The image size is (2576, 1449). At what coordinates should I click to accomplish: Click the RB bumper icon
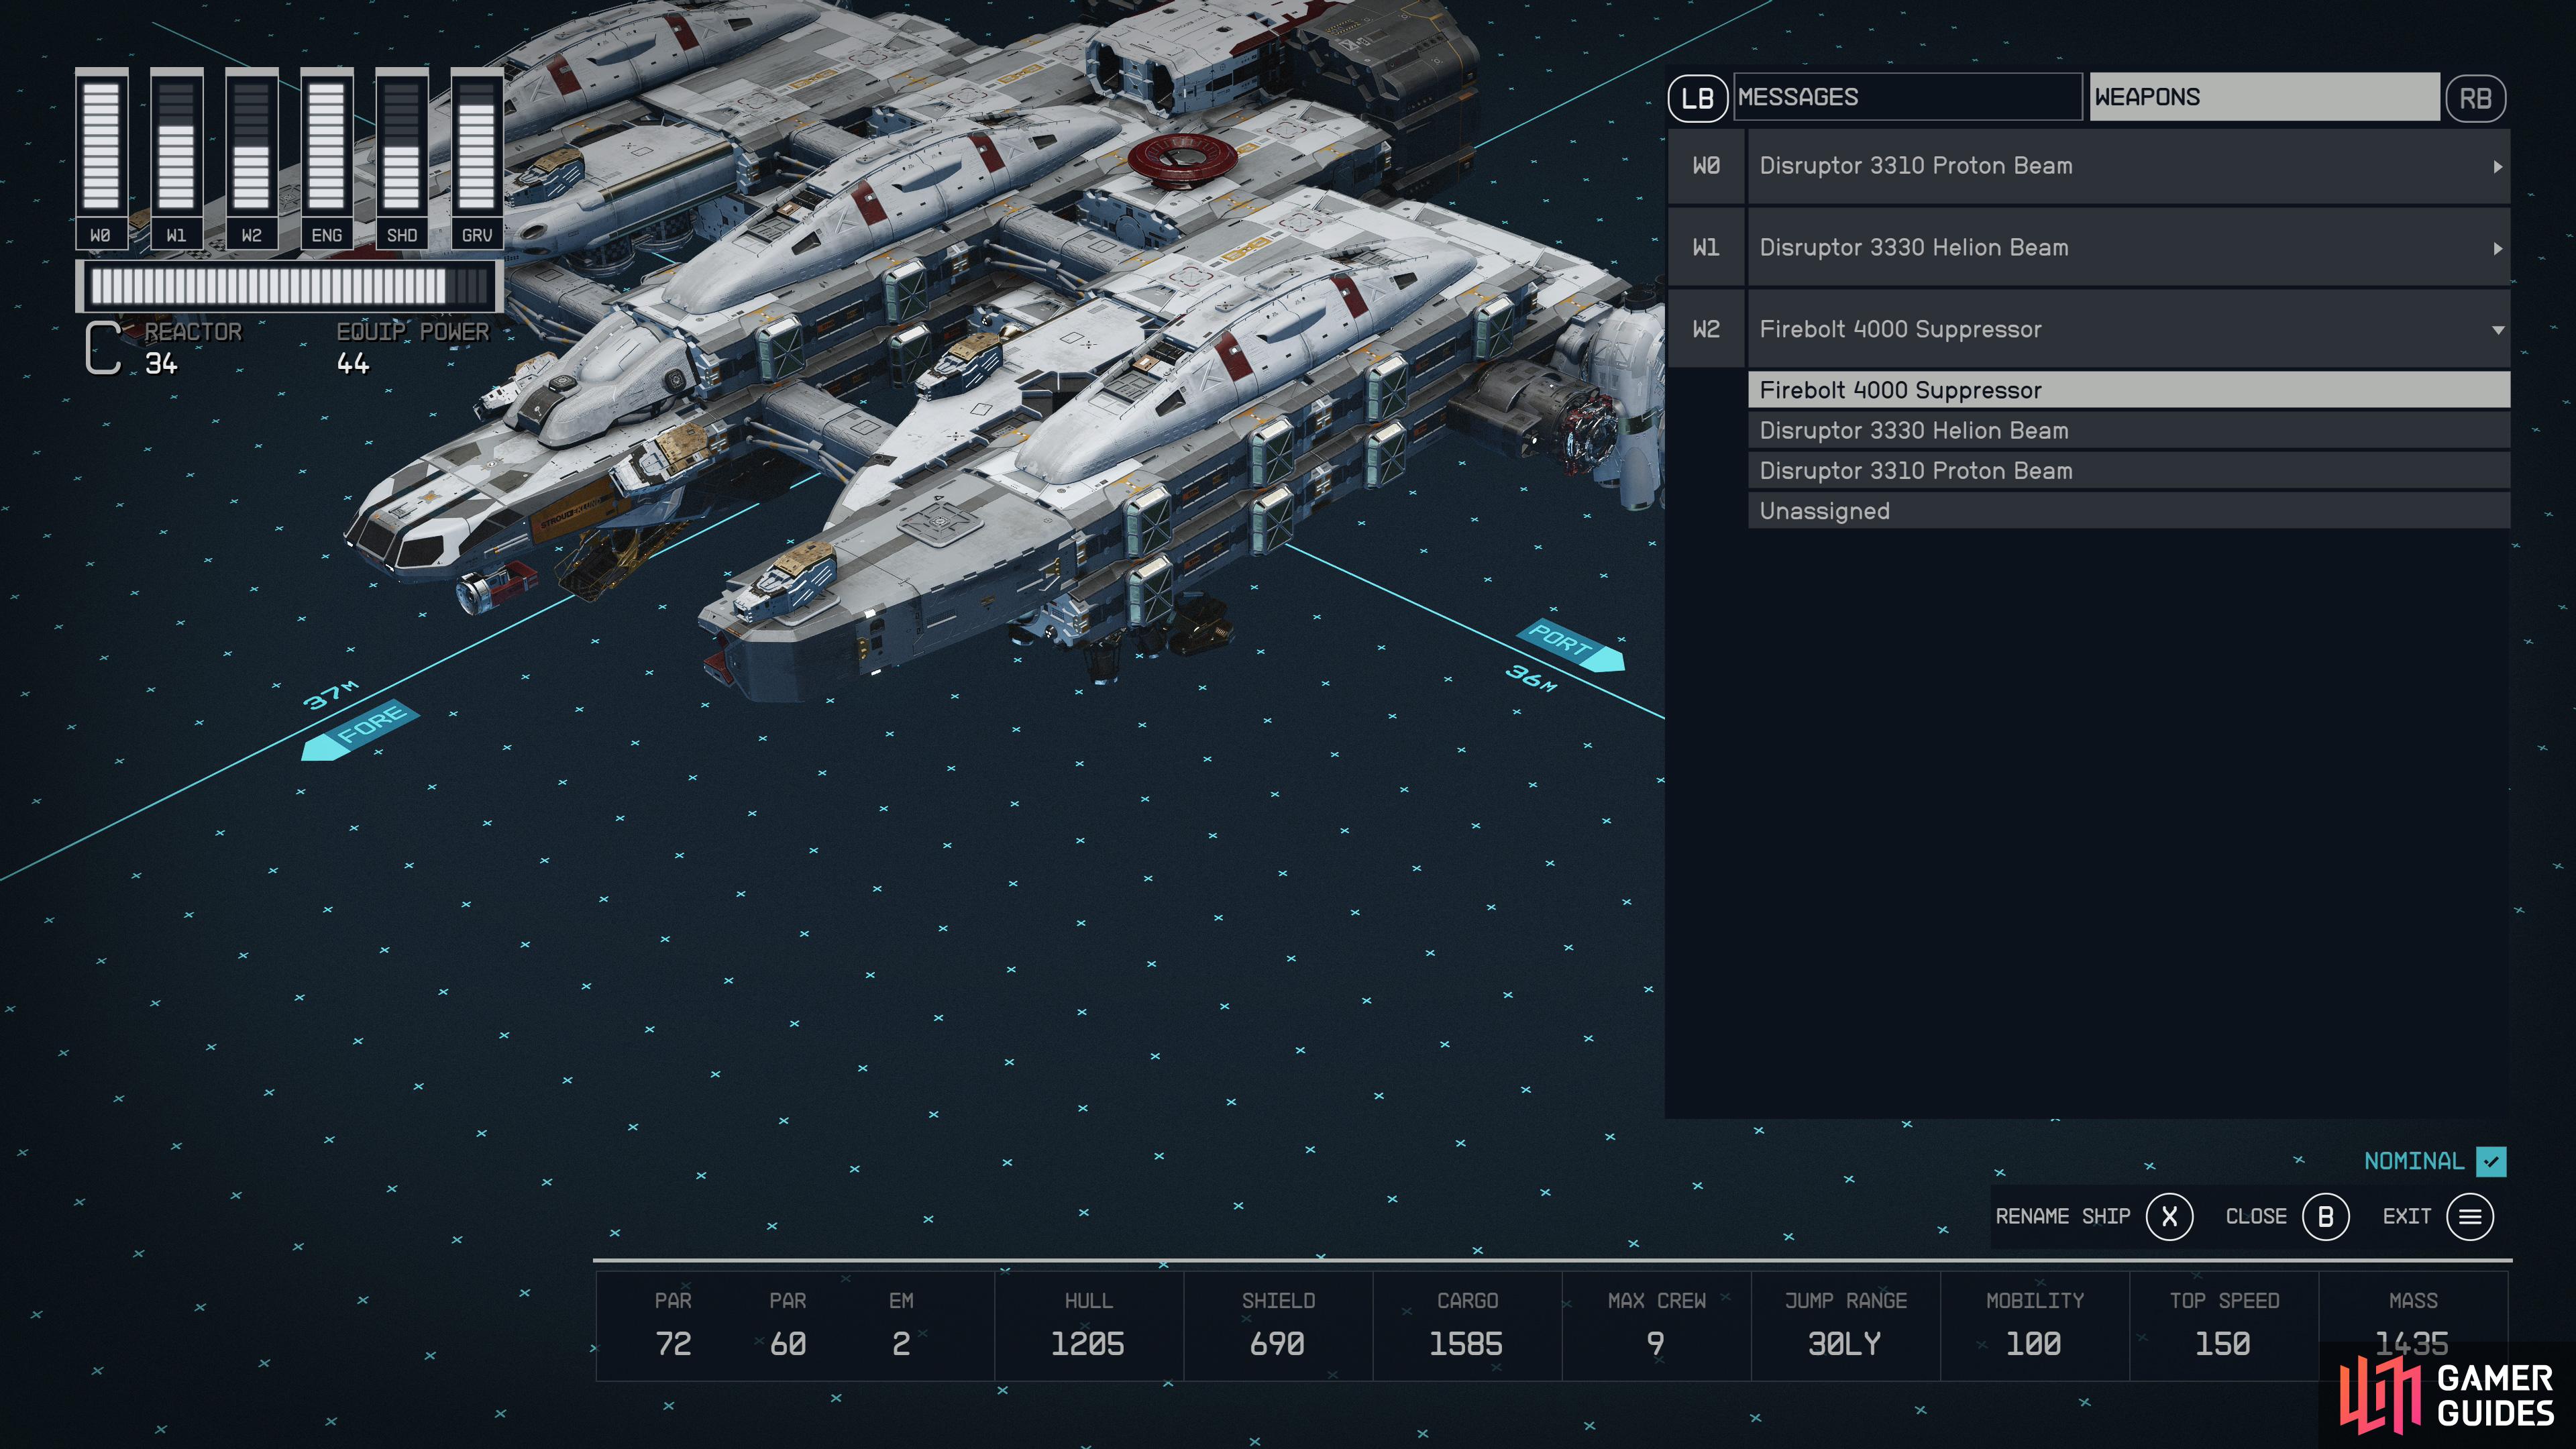pos(2475,98)
